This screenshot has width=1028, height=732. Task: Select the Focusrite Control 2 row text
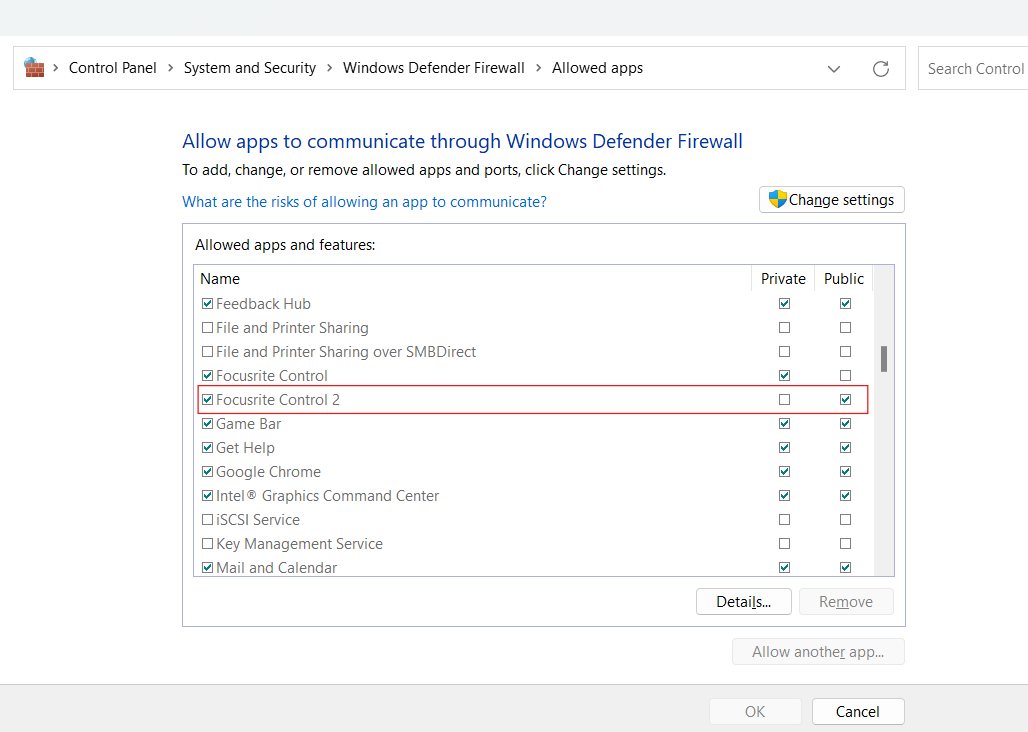(x=278, y=400)
